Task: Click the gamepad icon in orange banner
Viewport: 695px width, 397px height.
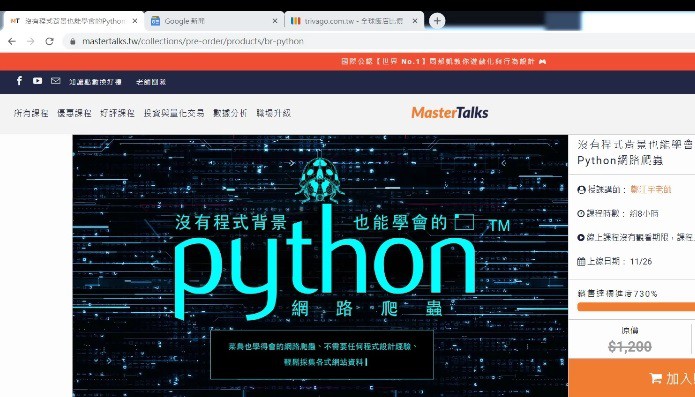Action: 543,62
